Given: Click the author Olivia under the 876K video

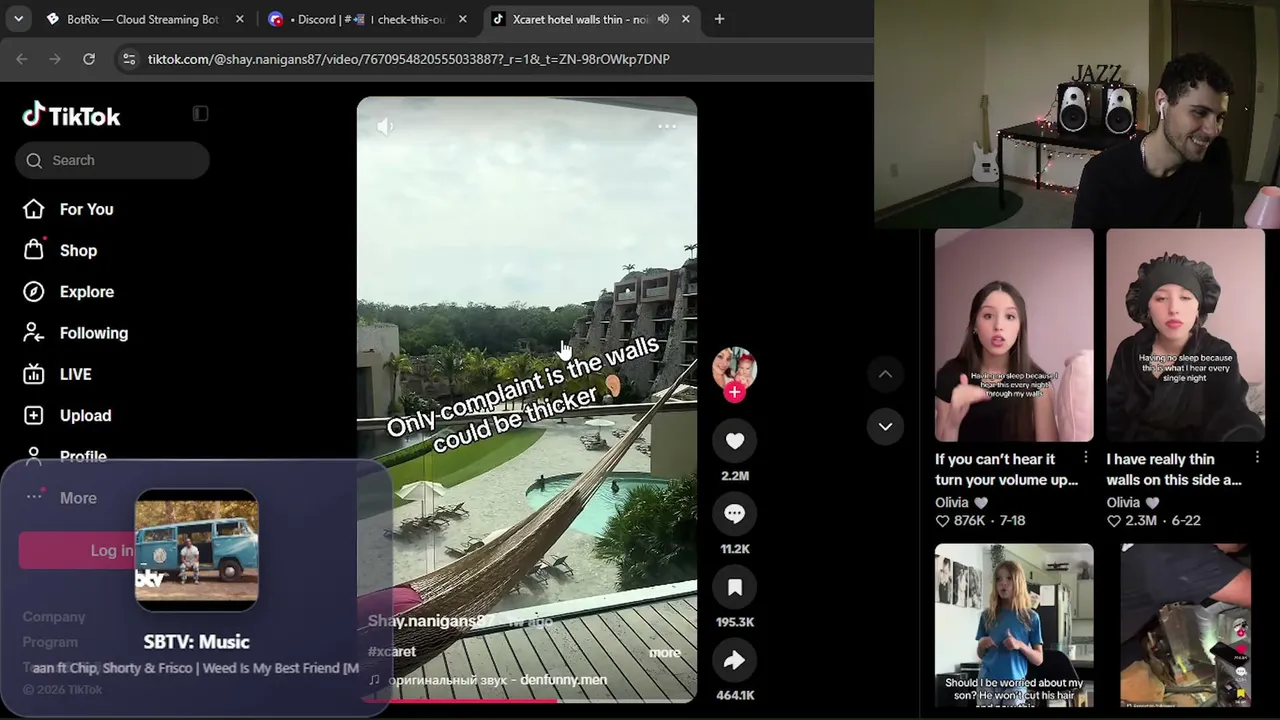Looking at the screenshot, I should pos(952,502).
